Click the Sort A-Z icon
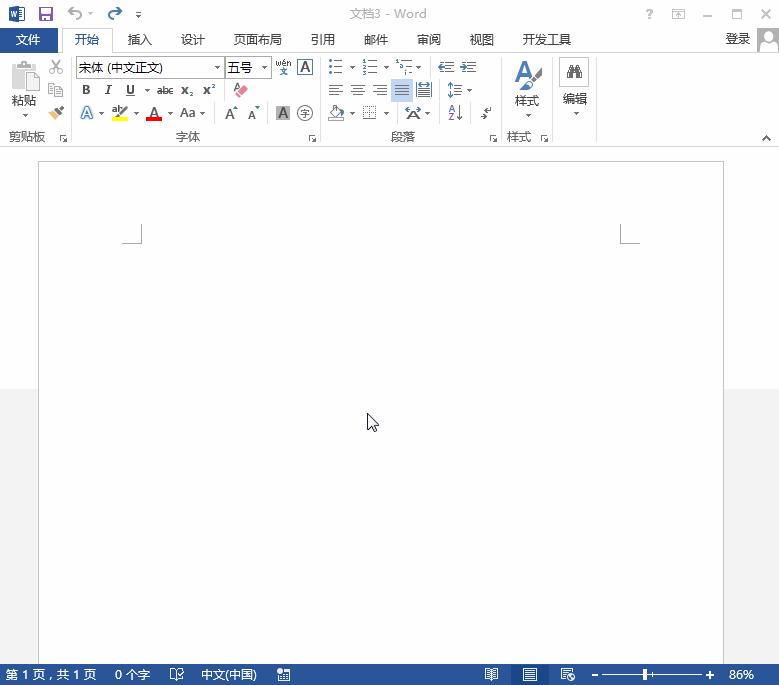This screenshot has height=685, width=779. 455,113
